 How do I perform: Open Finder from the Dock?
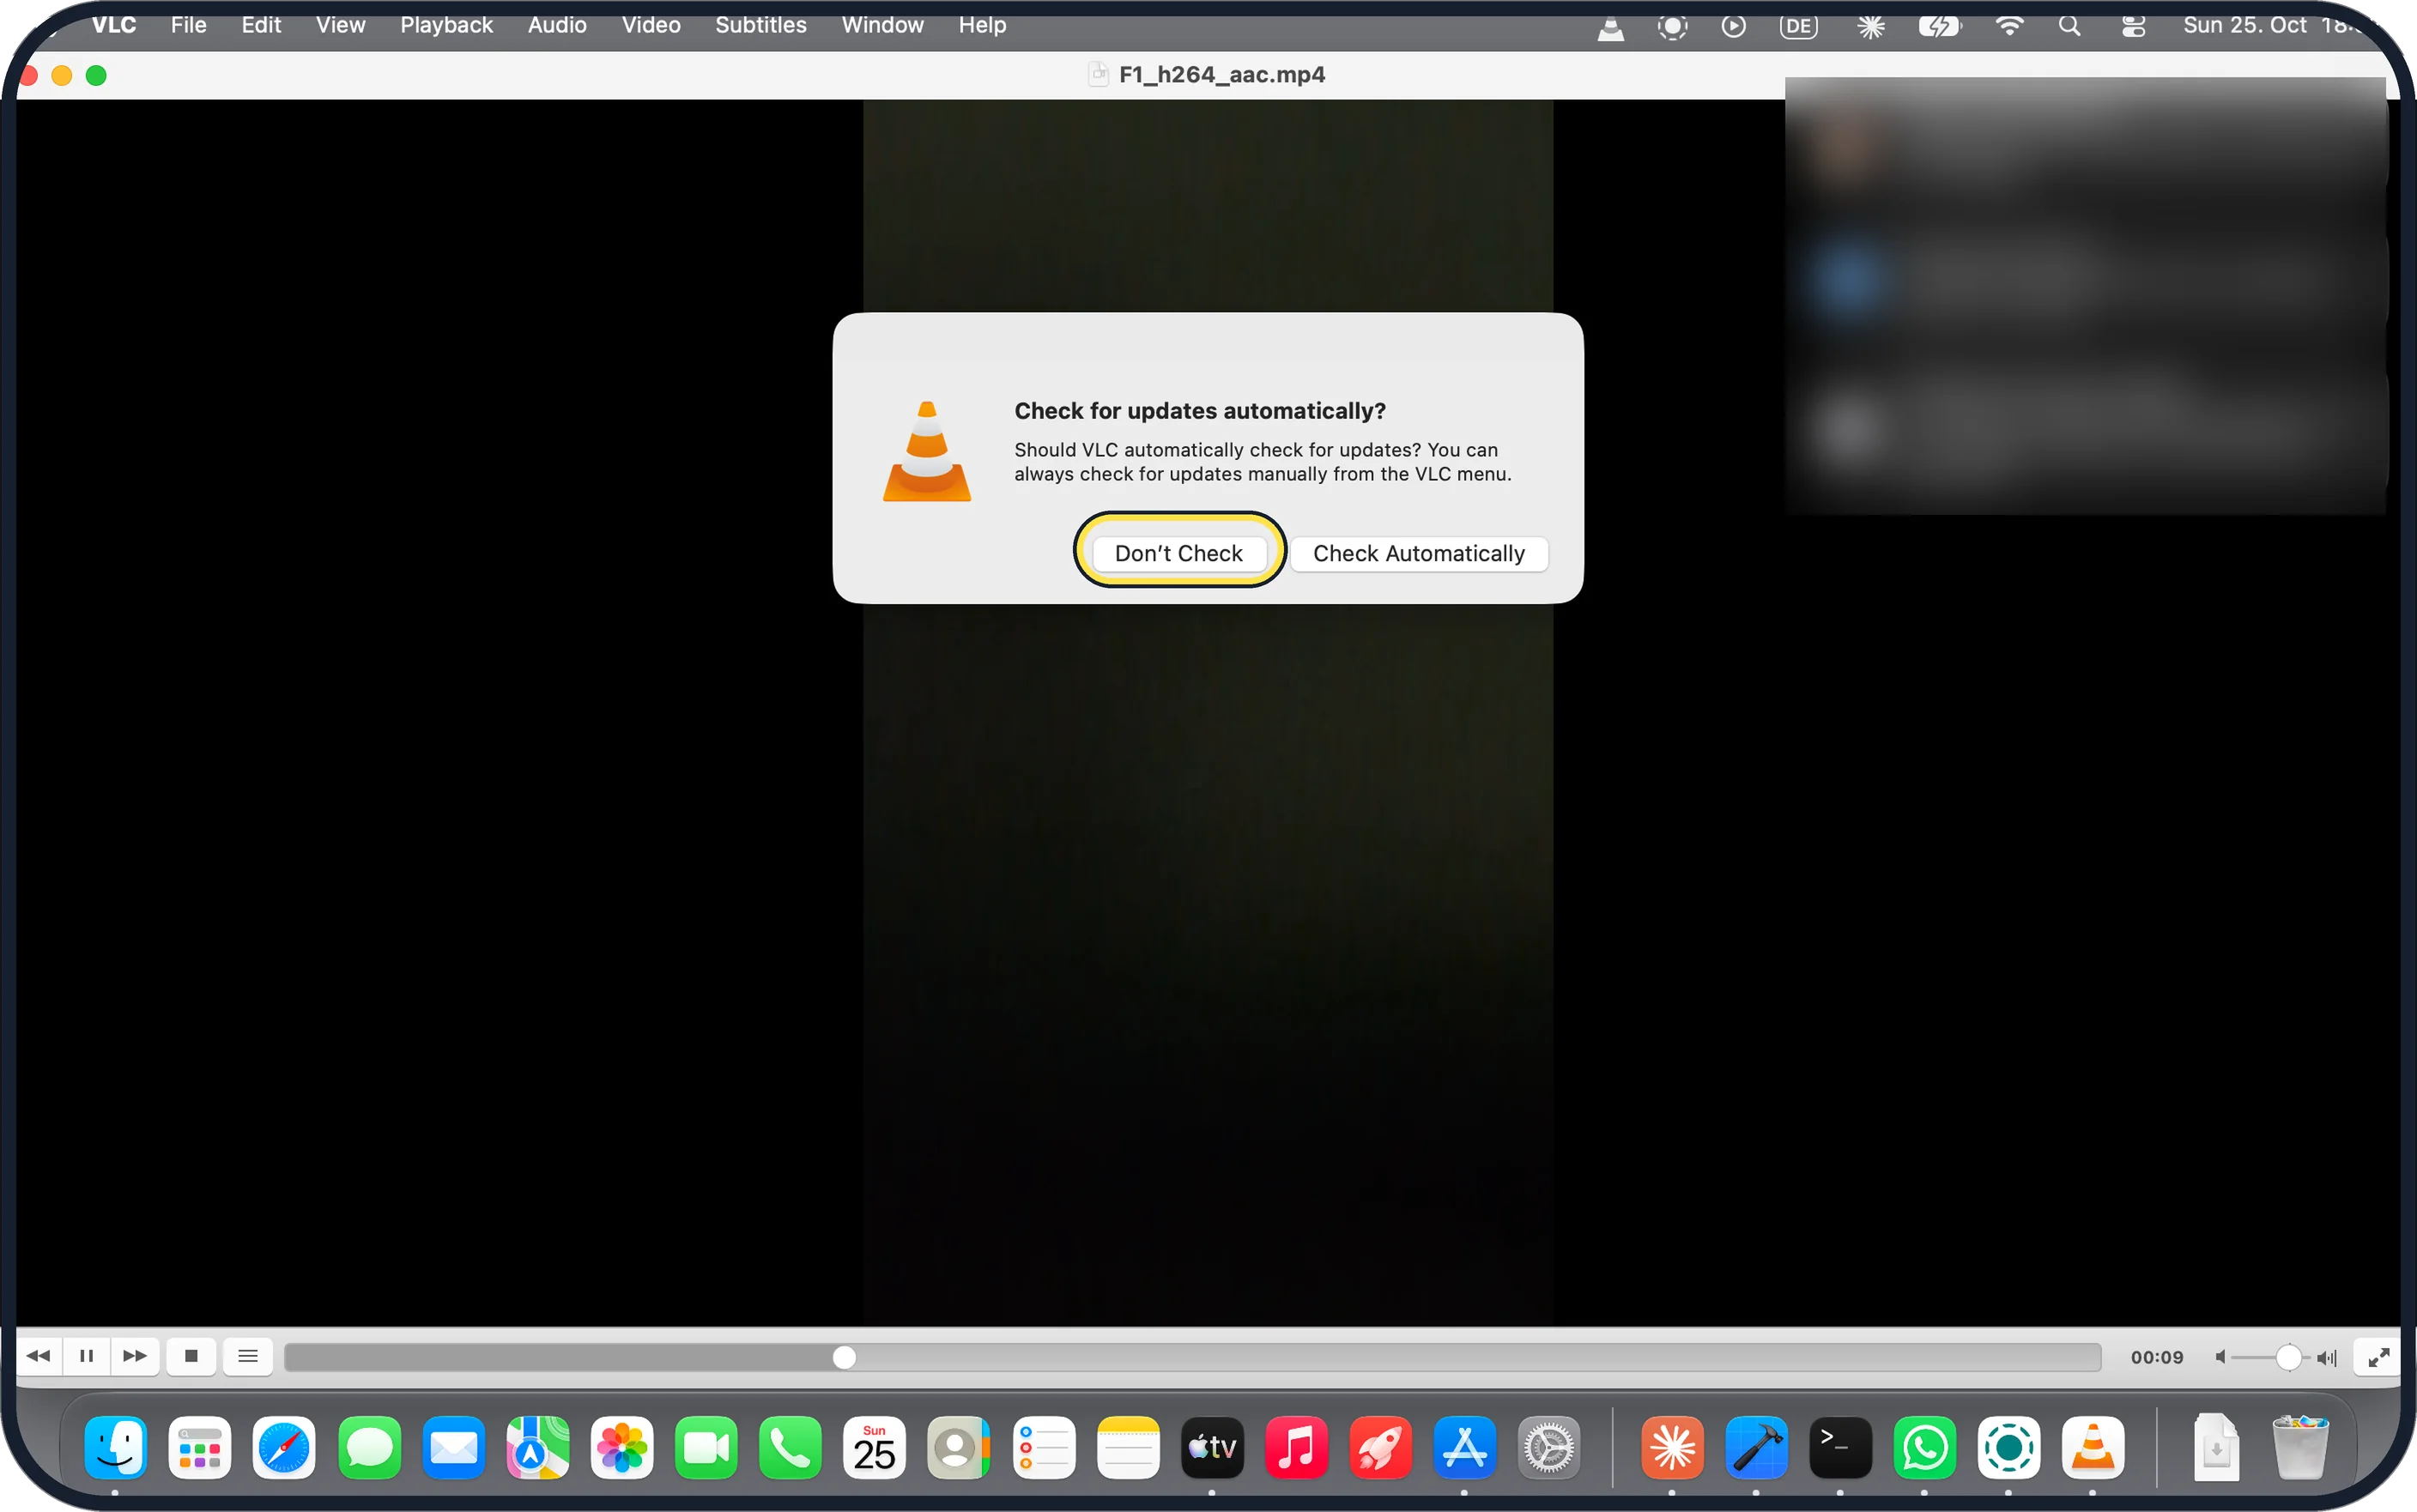tap(115, 1447)
